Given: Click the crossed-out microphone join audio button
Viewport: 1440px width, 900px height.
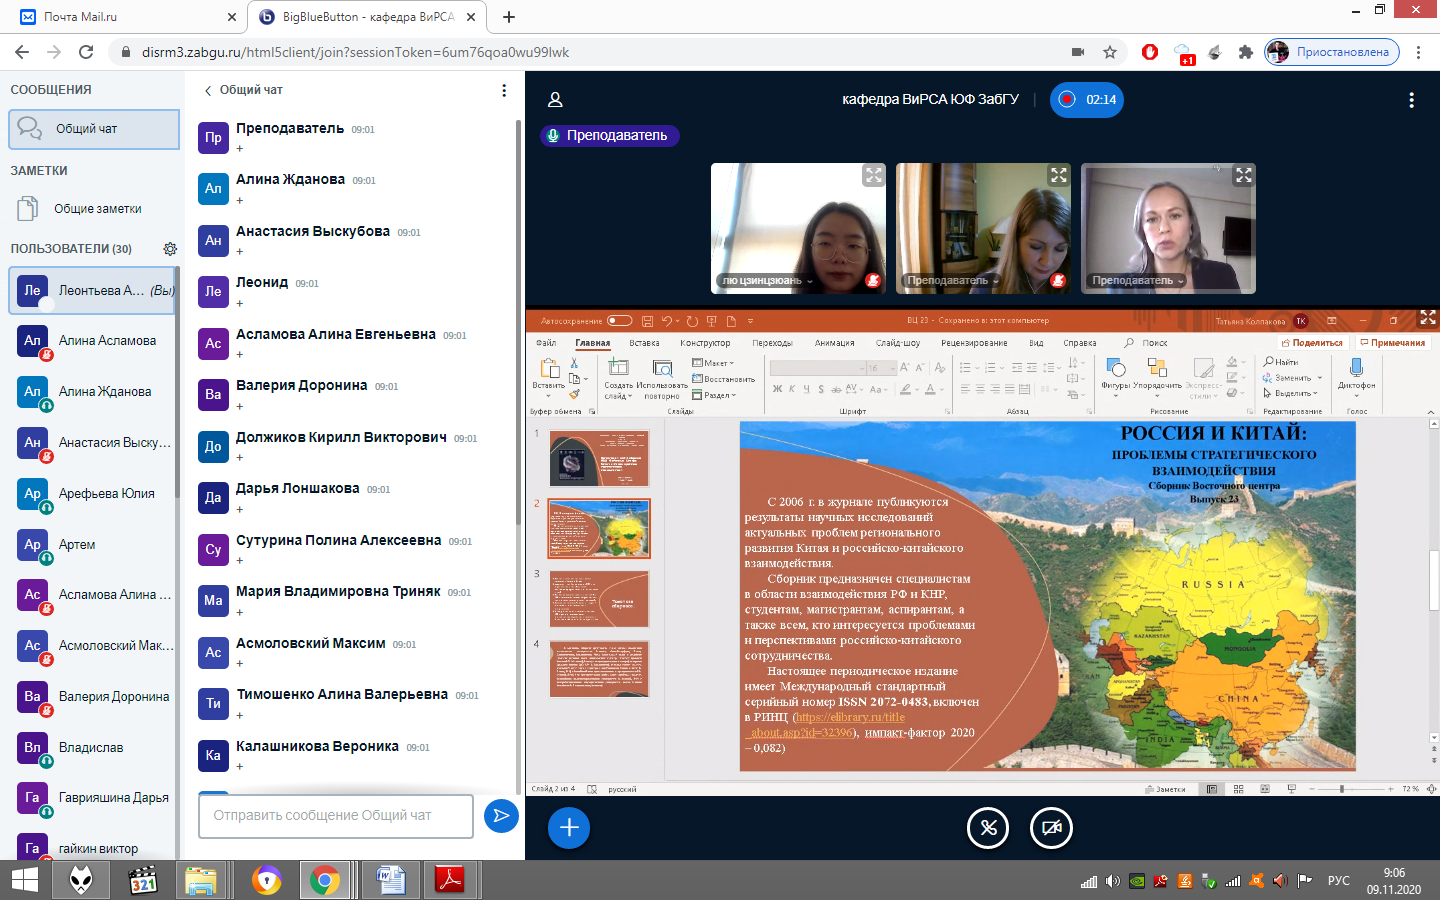Looking at the screenshot, I should (x=988, y=828).
